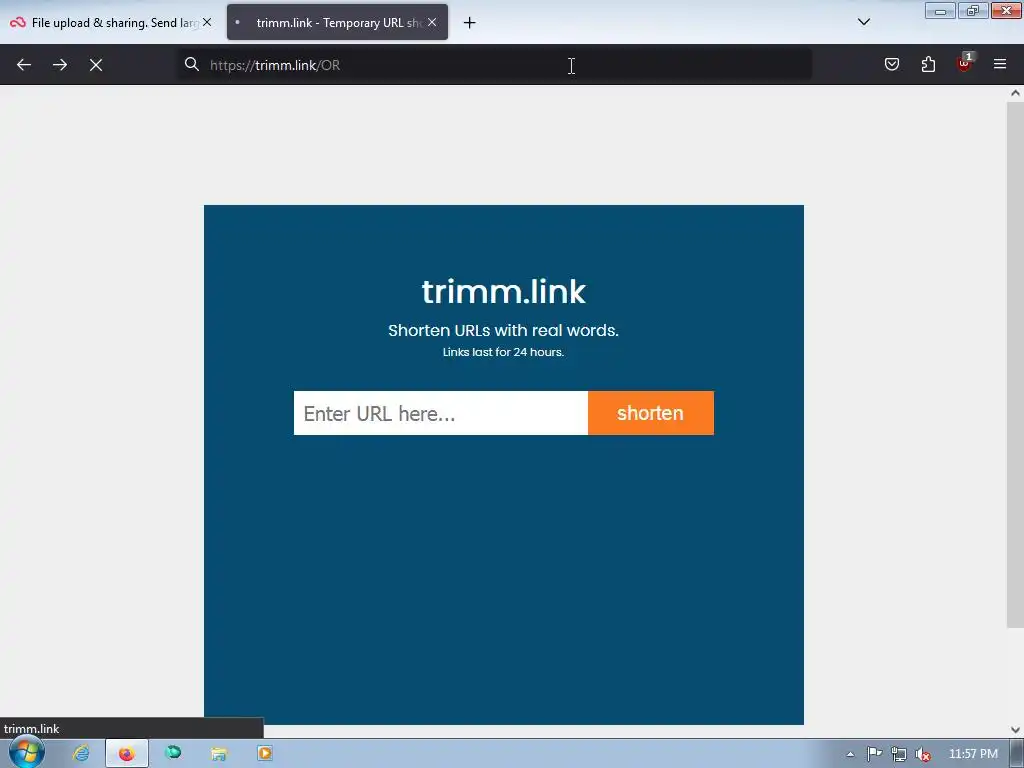The width and height of the screenshot is (1024, 768).
Task: Go back to the previous page
Action: click(x=24, y=65)
